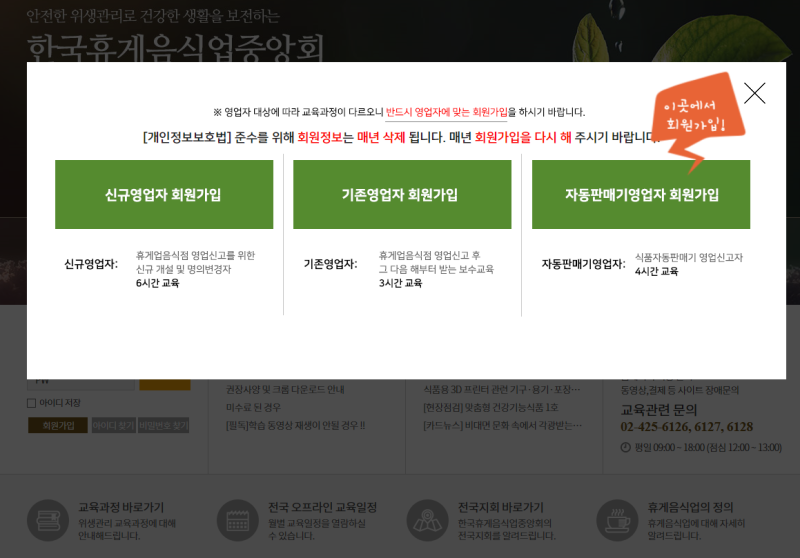Click the 3시간 교육 text
This screenshot has width=800, height=558.
click(400, 283)
